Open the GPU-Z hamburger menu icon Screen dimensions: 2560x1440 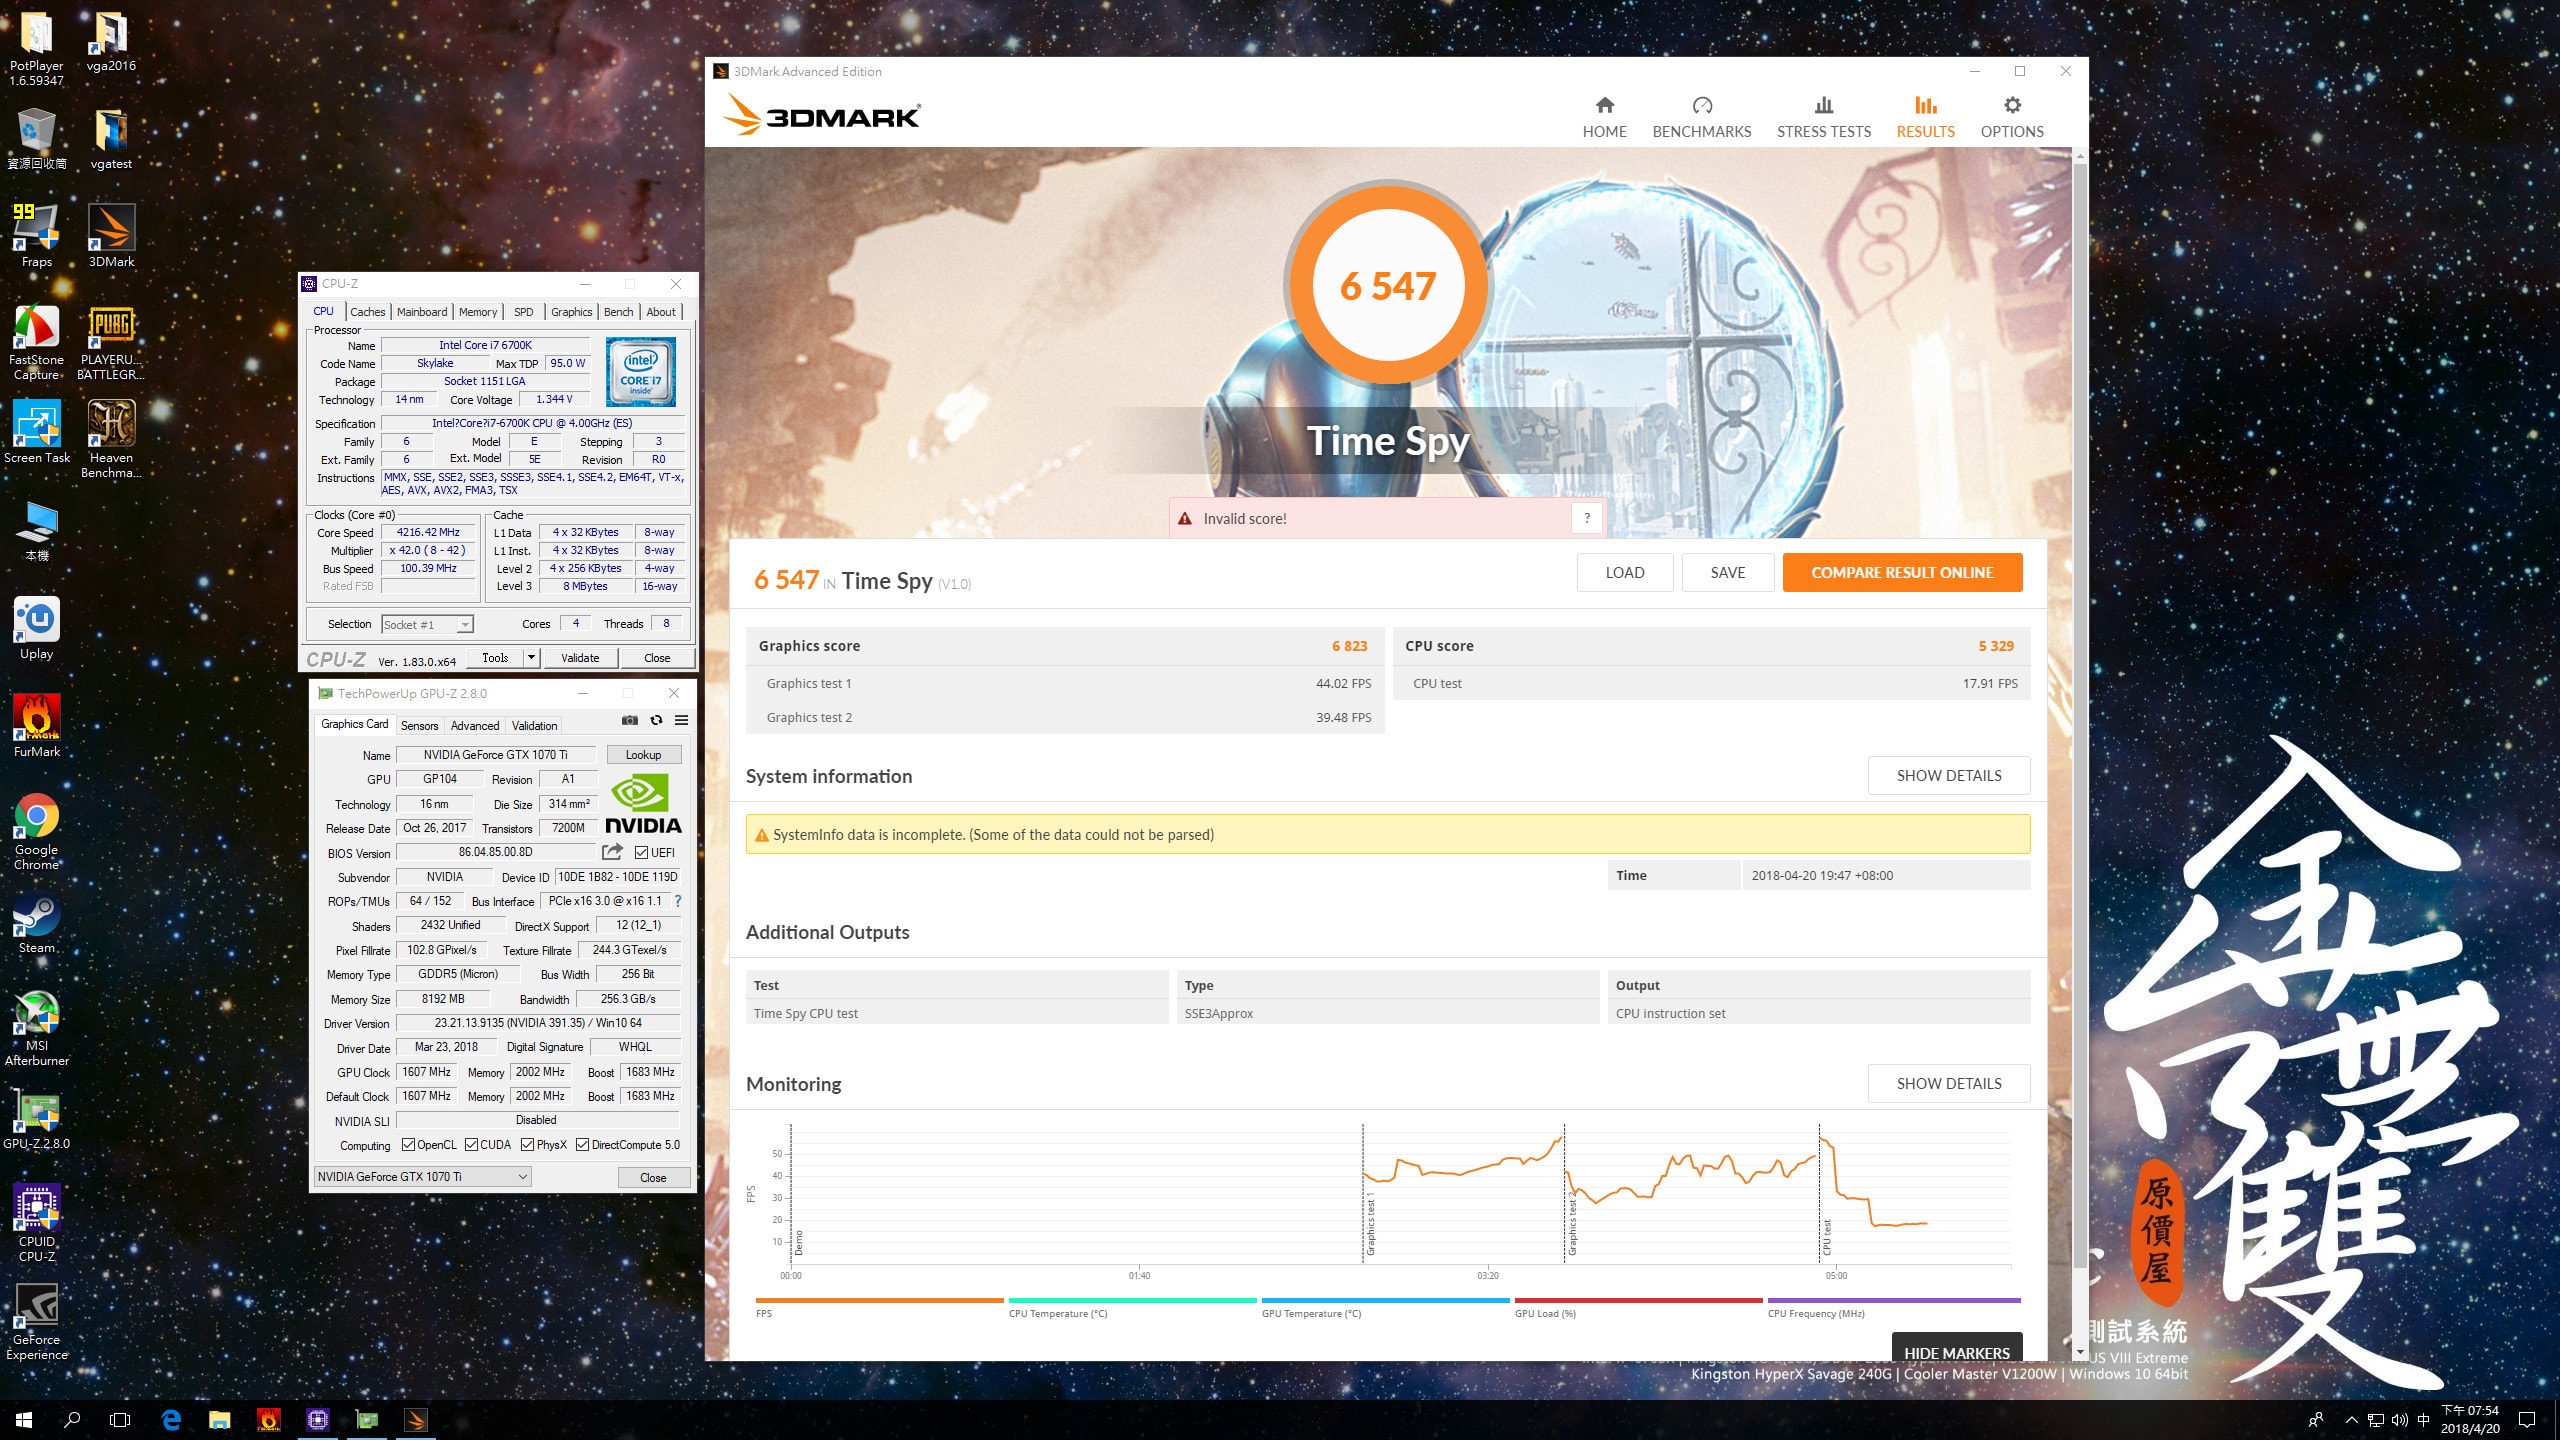point(682,720)
